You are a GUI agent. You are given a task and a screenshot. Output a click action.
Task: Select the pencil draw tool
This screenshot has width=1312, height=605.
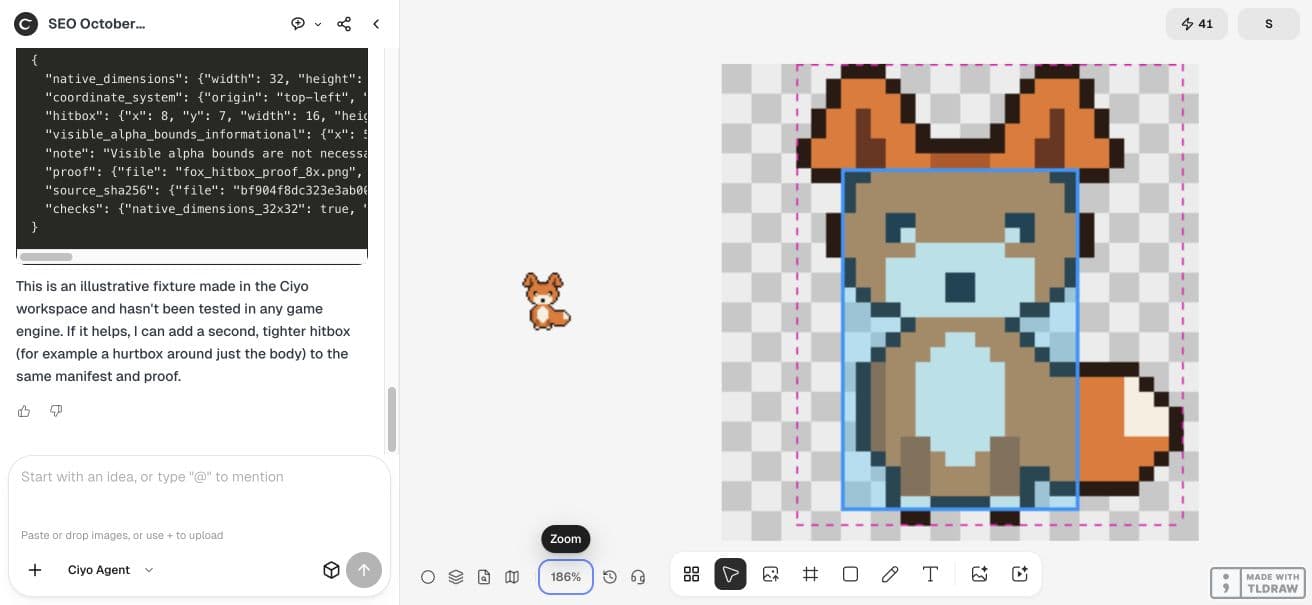[890, 574]
